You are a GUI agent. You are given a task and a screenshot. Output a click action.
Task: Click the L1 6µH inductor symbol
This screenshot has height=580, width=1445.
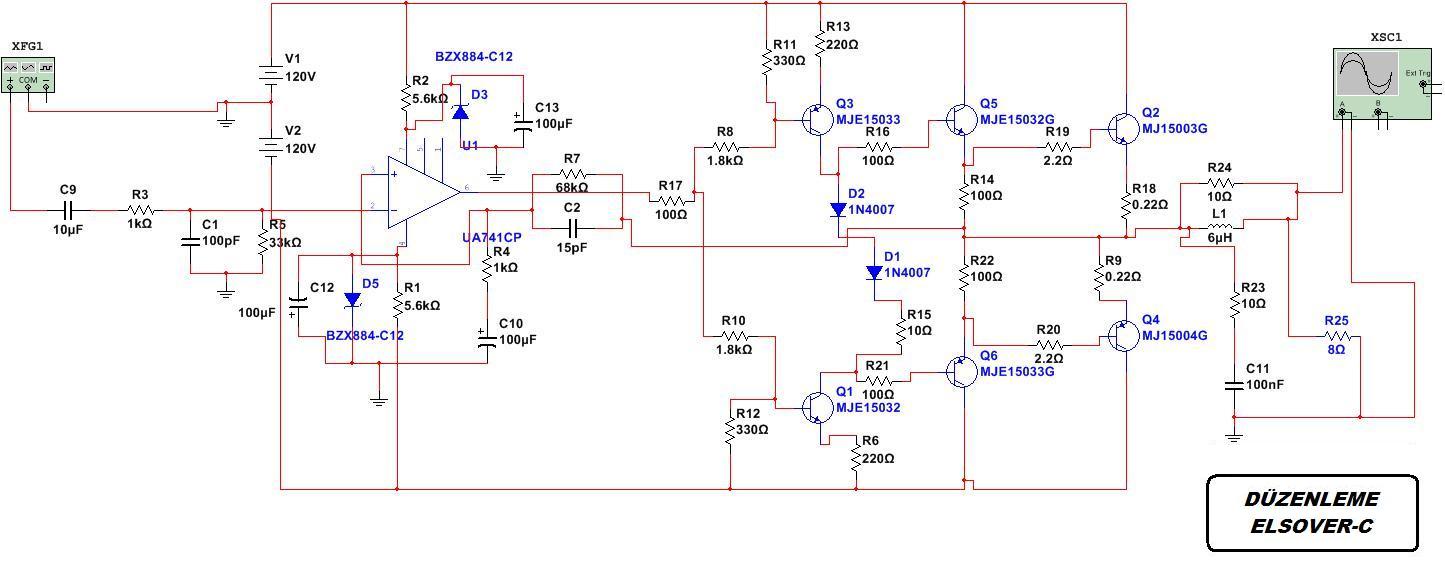pyautogui.click(x=1219, y=229)
